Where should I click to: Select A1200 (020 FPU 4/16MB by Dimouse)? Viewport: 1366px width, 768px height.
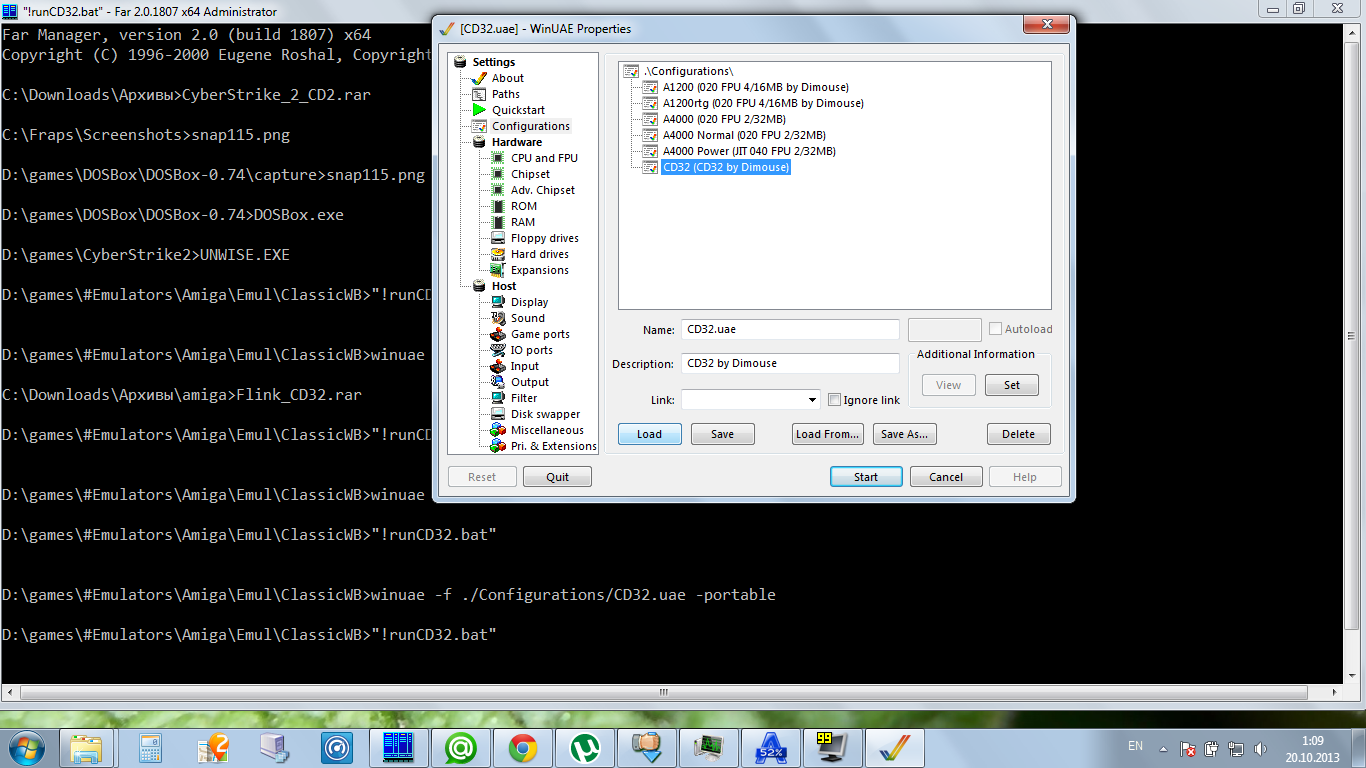(x=755, y=87)
